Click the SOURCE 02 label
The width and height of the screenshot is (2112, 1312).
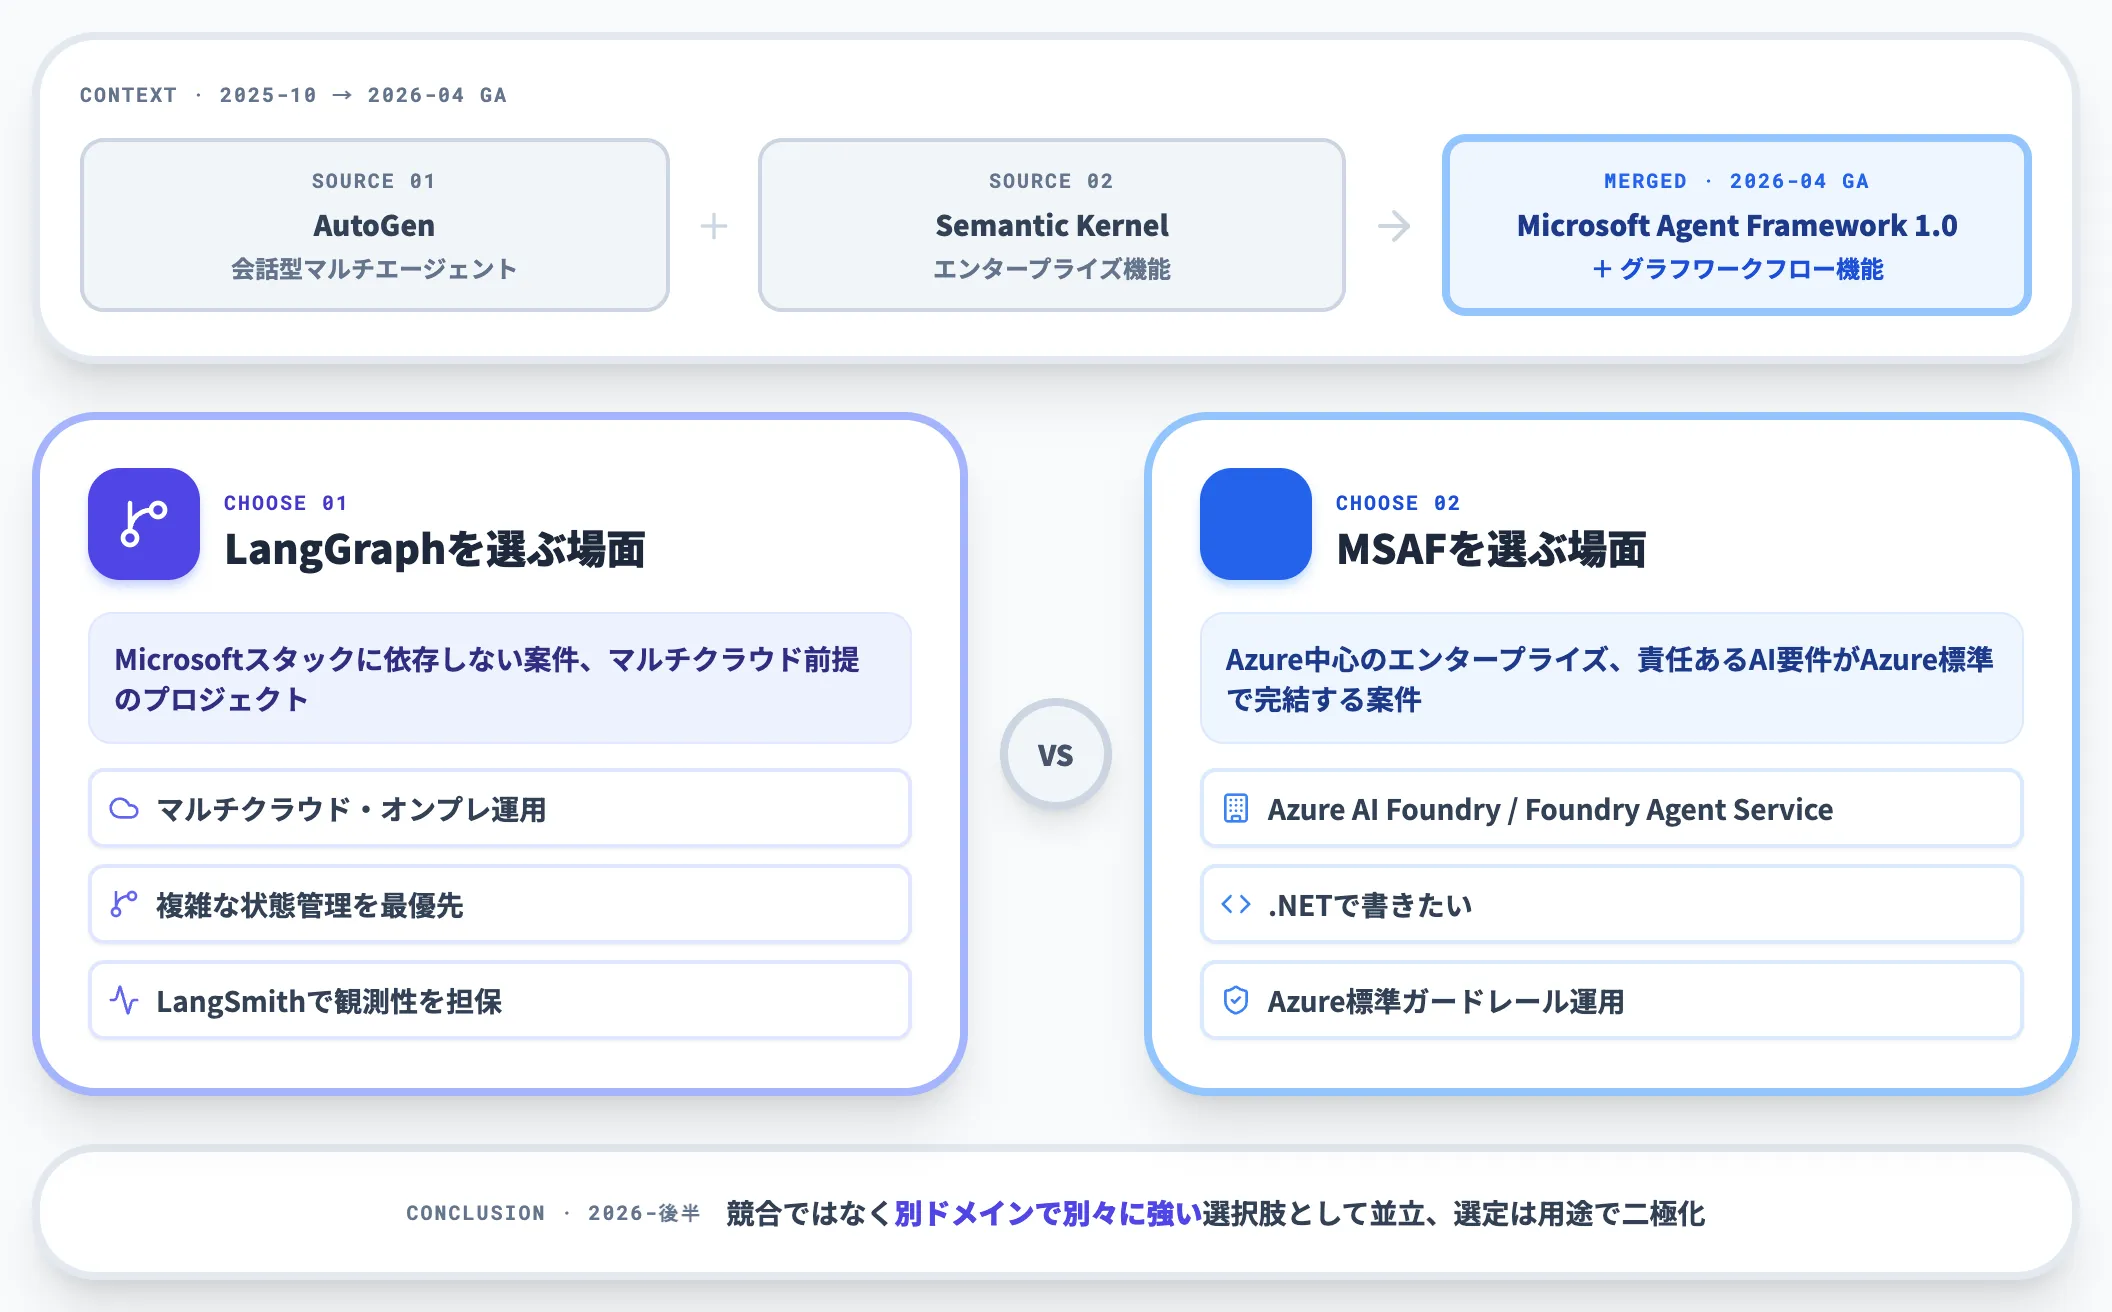[x=1051, y=181]
